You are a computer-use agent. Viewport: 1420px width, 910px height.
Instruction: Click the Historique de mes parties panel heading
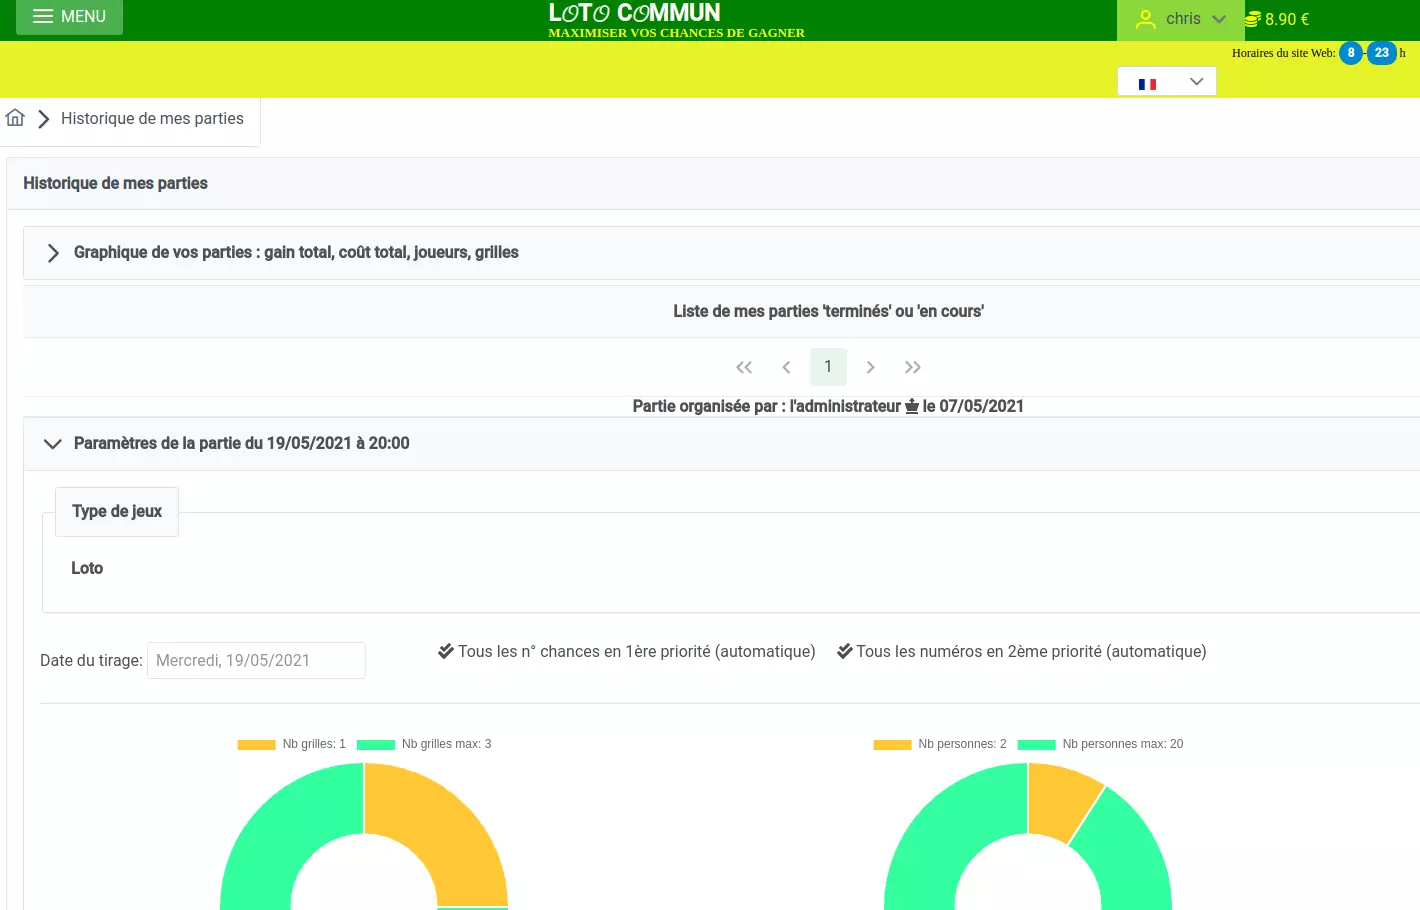[x=116, y=184]
